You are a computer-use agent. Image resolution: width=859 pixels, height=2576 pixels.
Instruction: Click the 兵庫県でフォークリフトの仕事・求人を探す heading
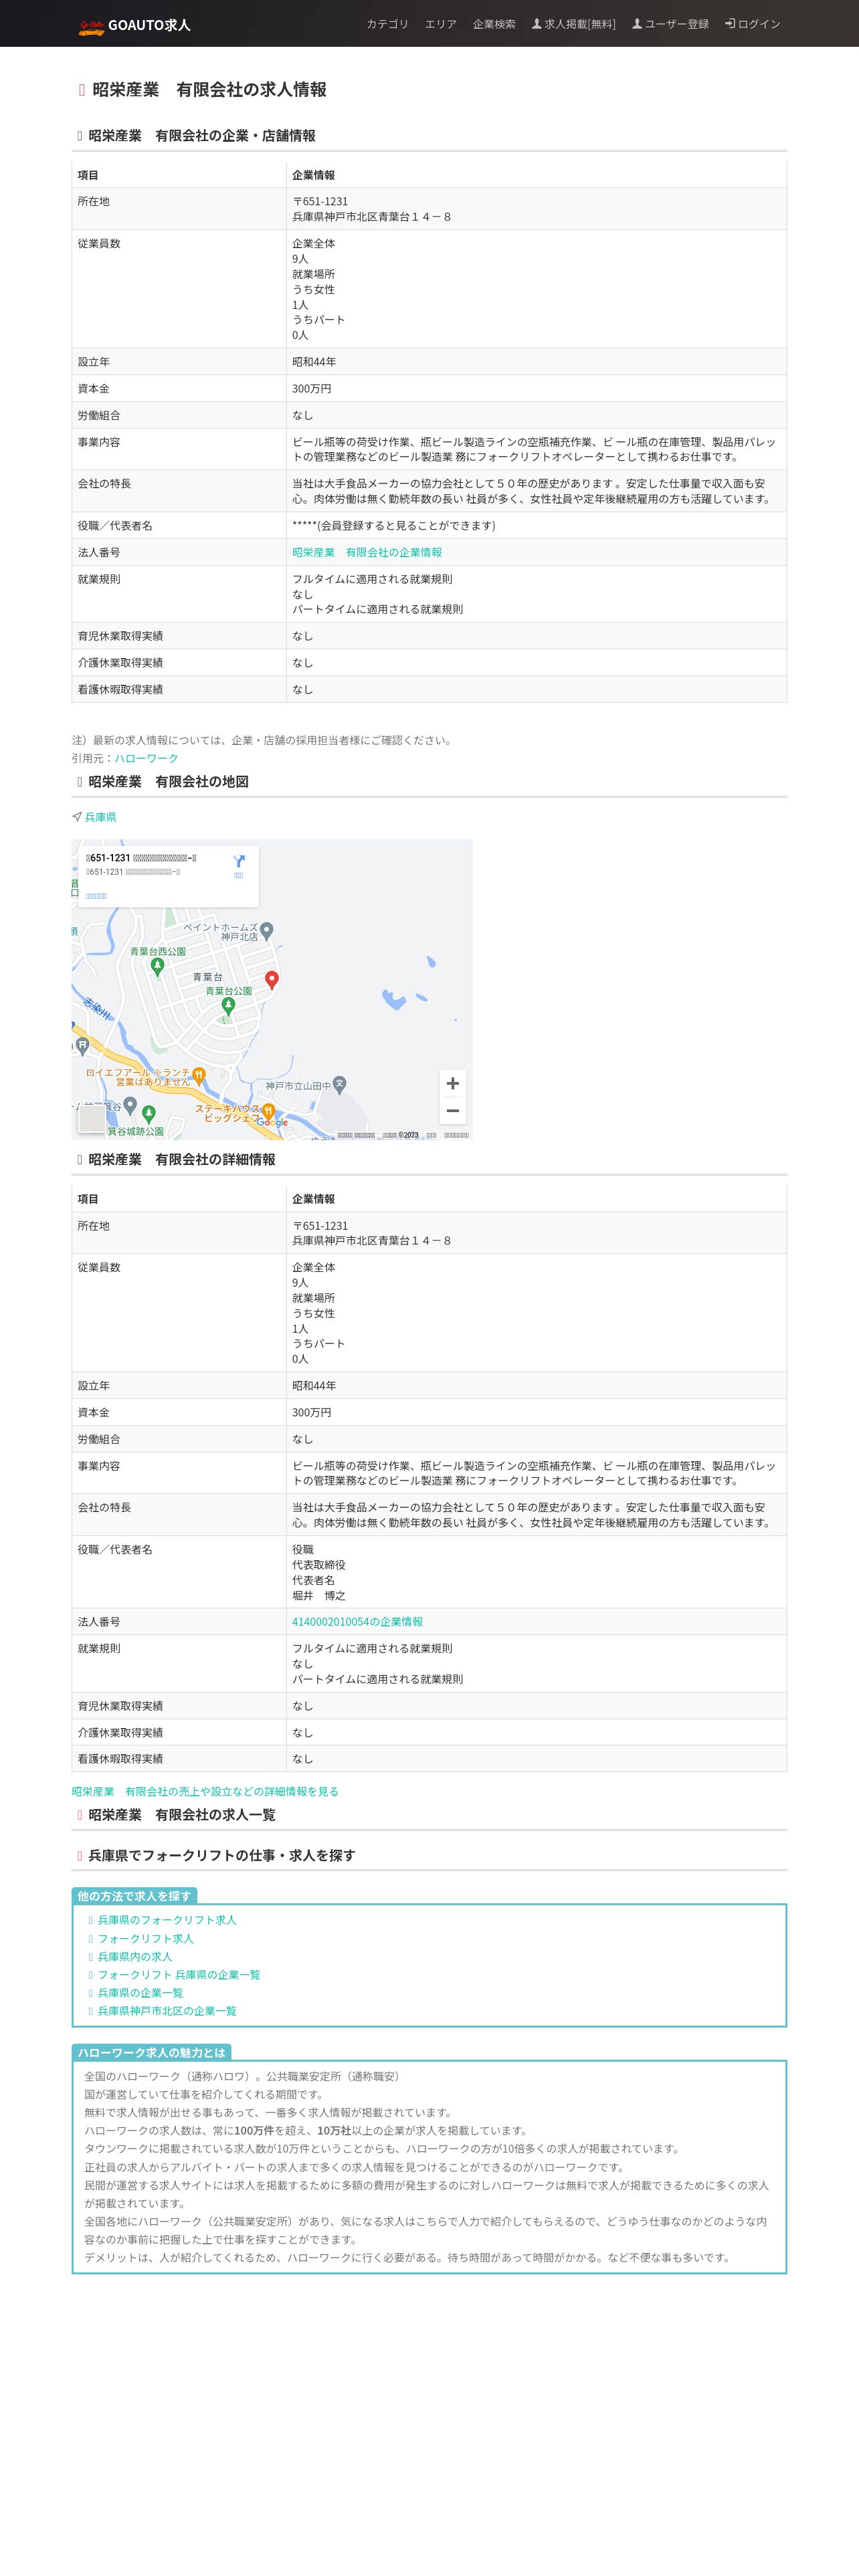tap(222, 1856)
